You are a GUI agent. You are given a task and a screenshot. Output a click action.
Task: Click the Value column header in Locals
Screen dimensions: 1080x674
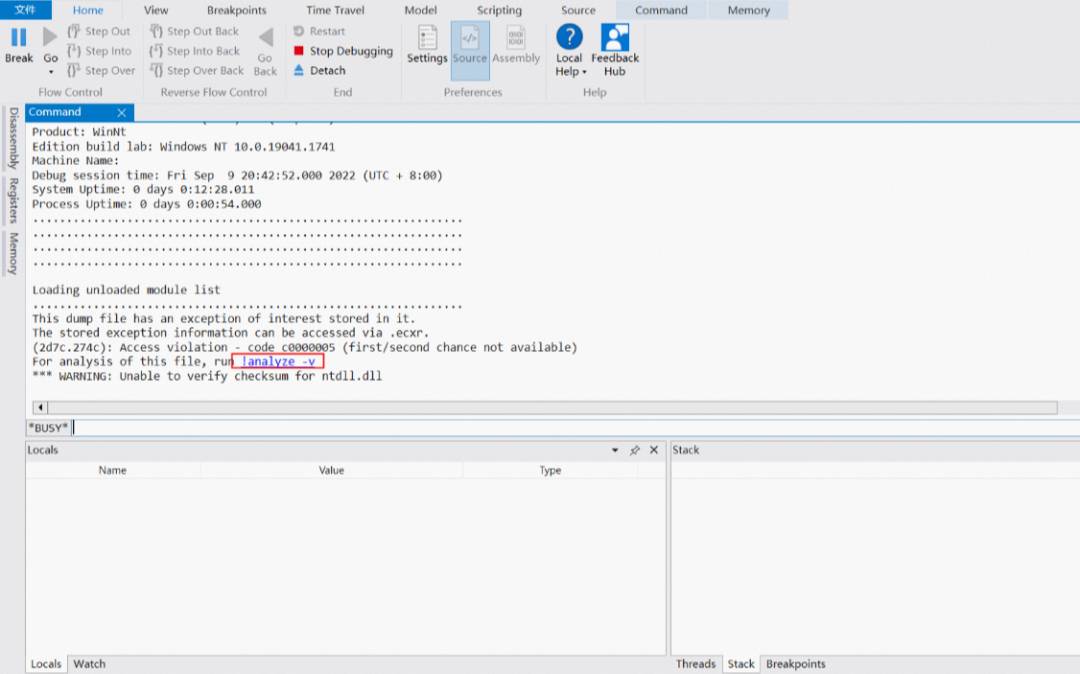[331, 470]
